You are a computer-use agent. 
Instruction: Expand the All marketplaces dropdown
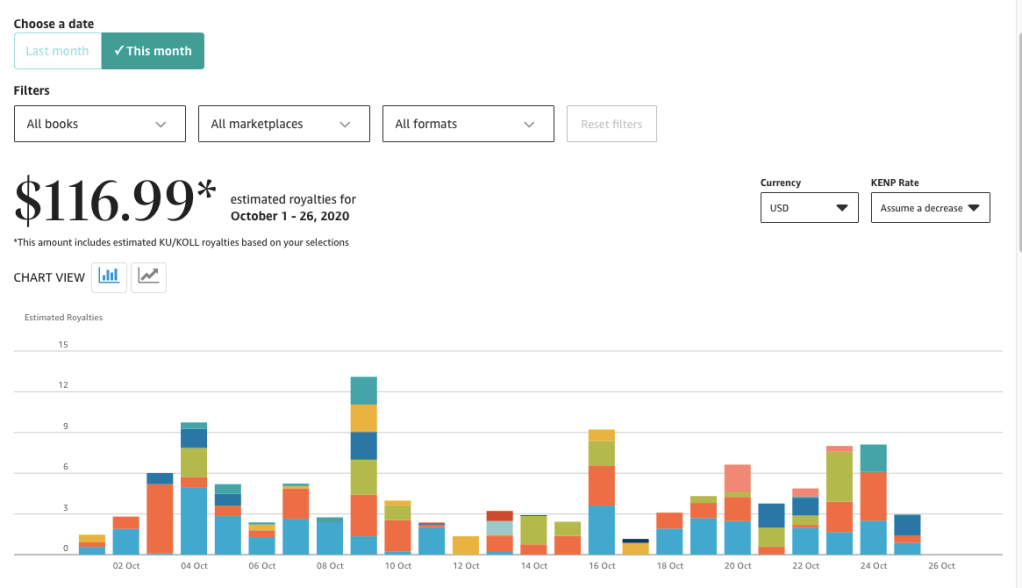tap(284, 124)
